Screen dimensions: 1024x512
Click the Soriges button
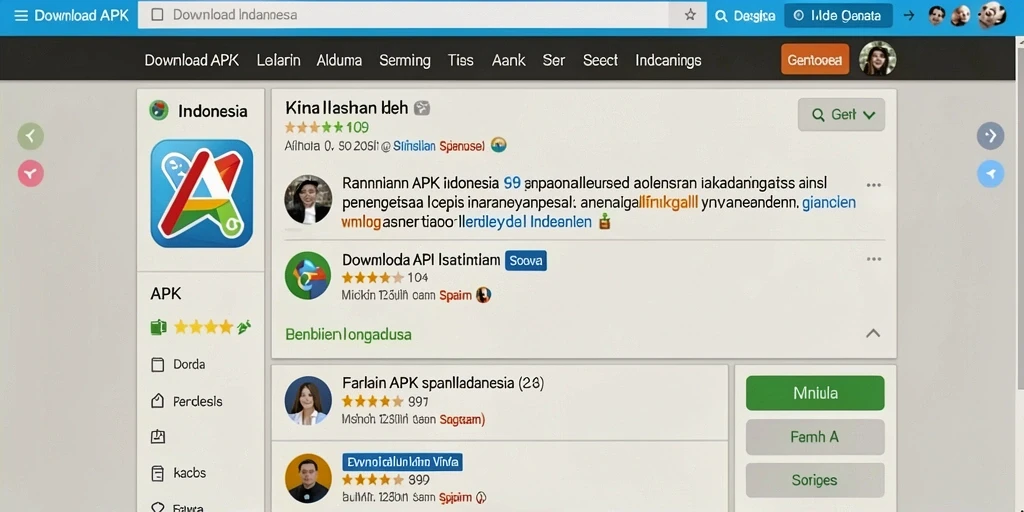(x=815, y=481)
